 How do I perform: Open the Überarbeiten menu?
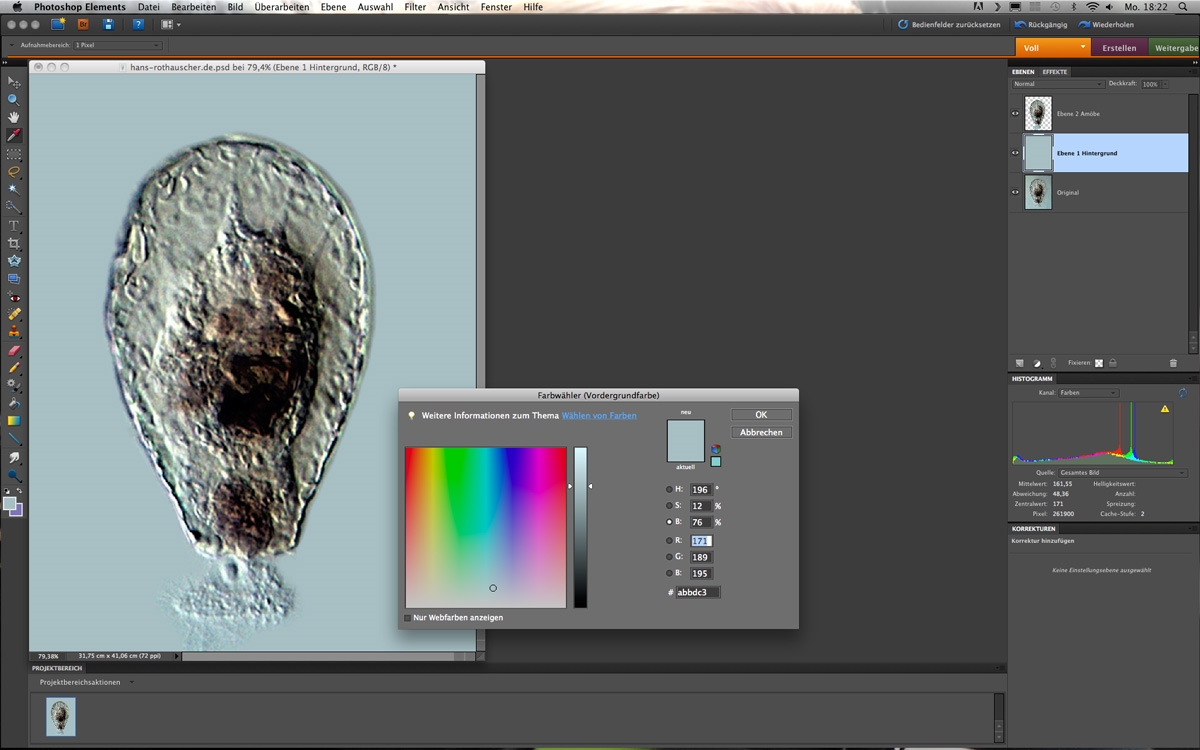click(281, 7)
